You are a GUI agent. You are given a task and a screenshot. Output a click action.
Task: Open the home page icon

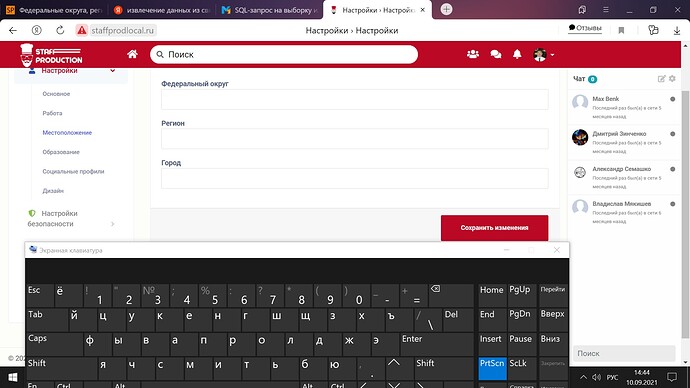click(132, 54)
